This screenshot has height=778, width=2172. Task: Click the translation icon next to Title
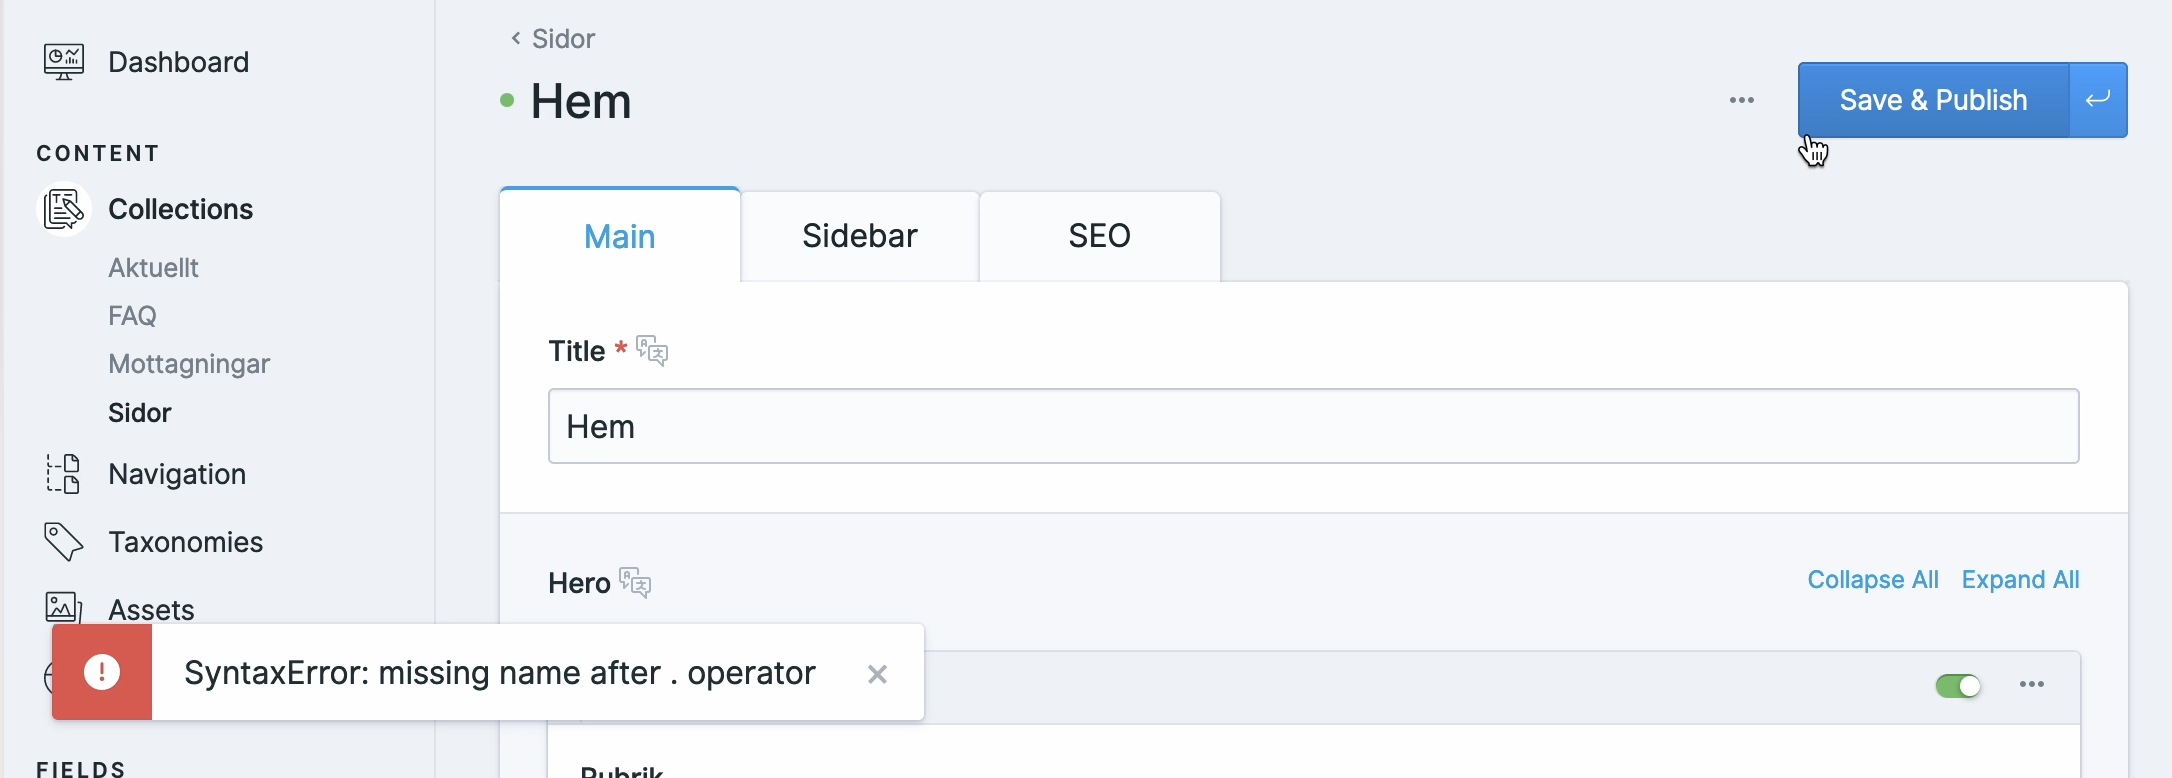[652, 350]
